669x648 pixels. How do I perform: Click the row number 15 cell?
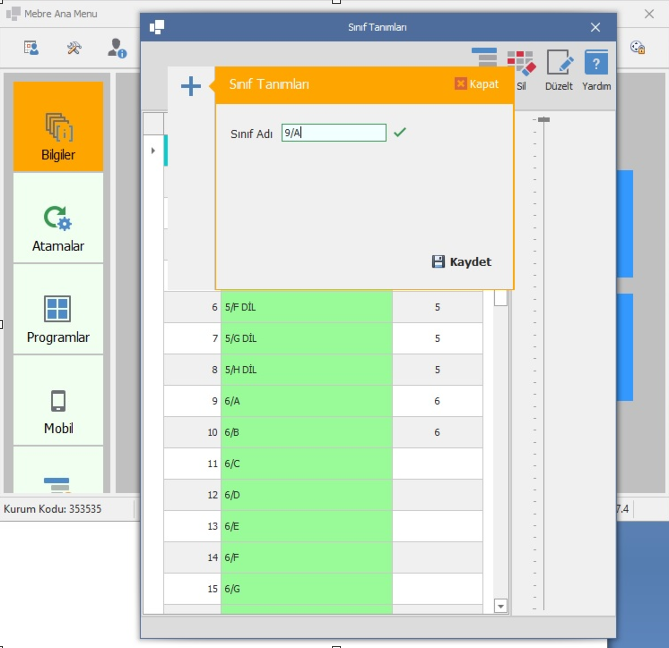[x=192, y=589]
